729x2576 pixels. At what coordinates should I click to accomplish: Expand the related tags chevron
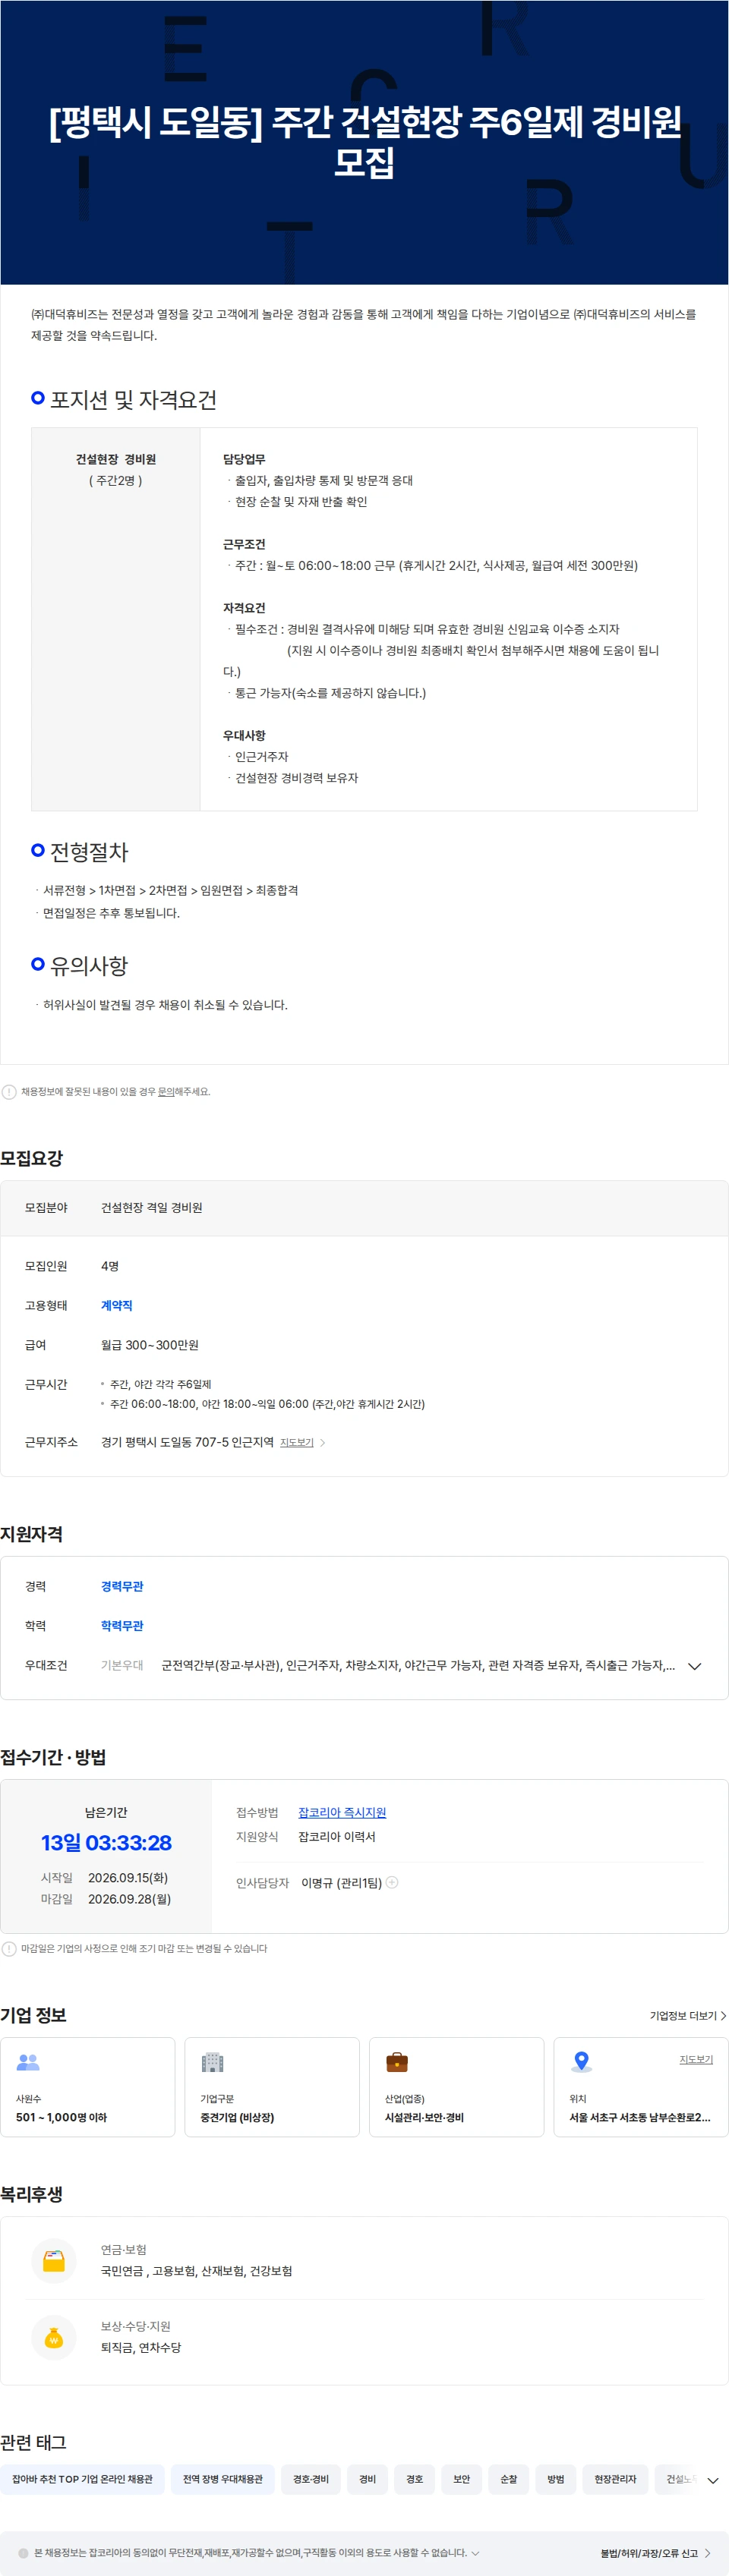tap(713, 2480)
